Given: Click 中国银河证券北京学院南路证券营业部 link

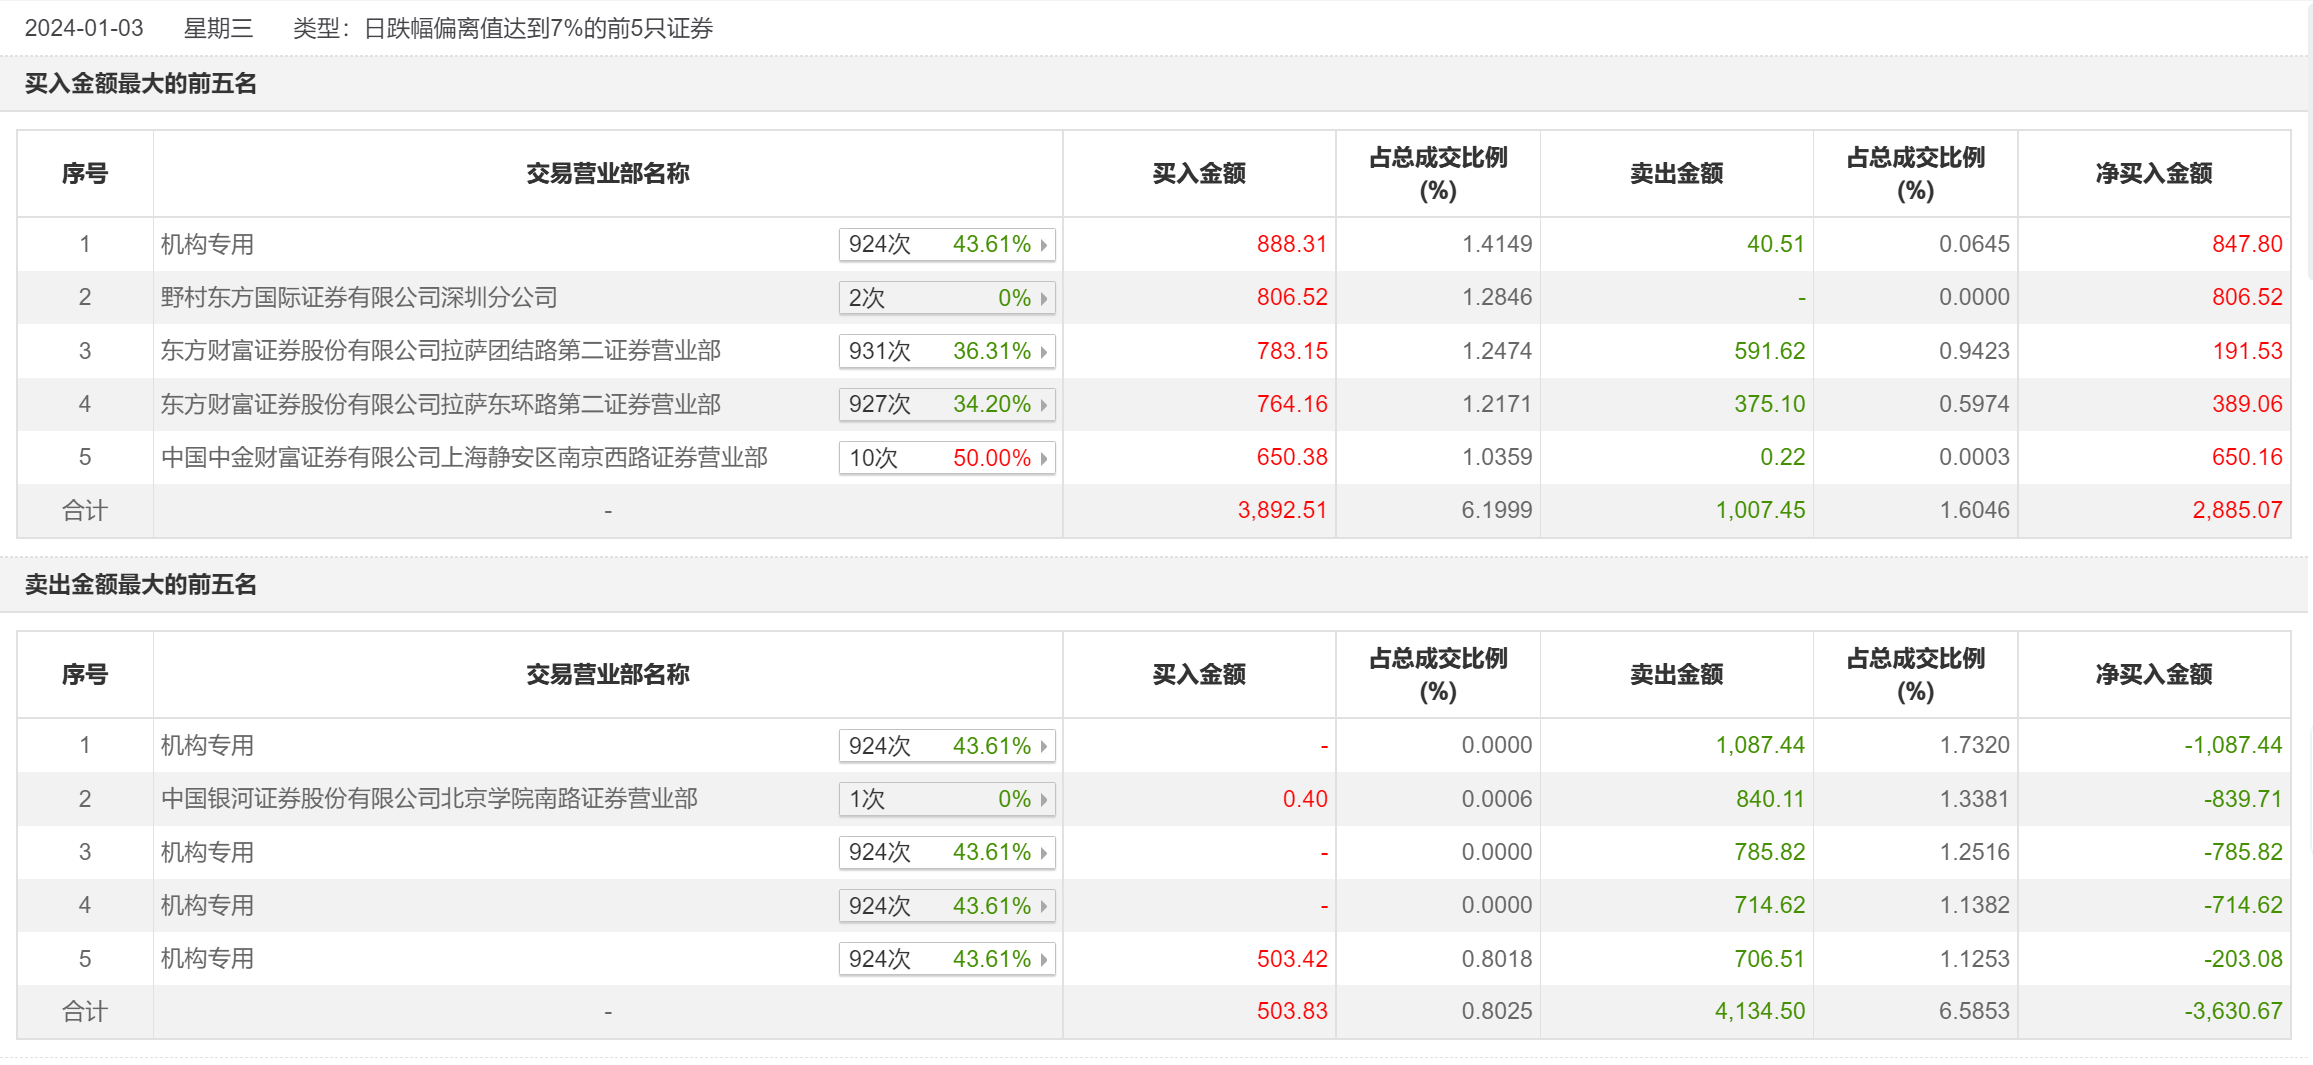Looking at the screenshot, I should 429,799.
